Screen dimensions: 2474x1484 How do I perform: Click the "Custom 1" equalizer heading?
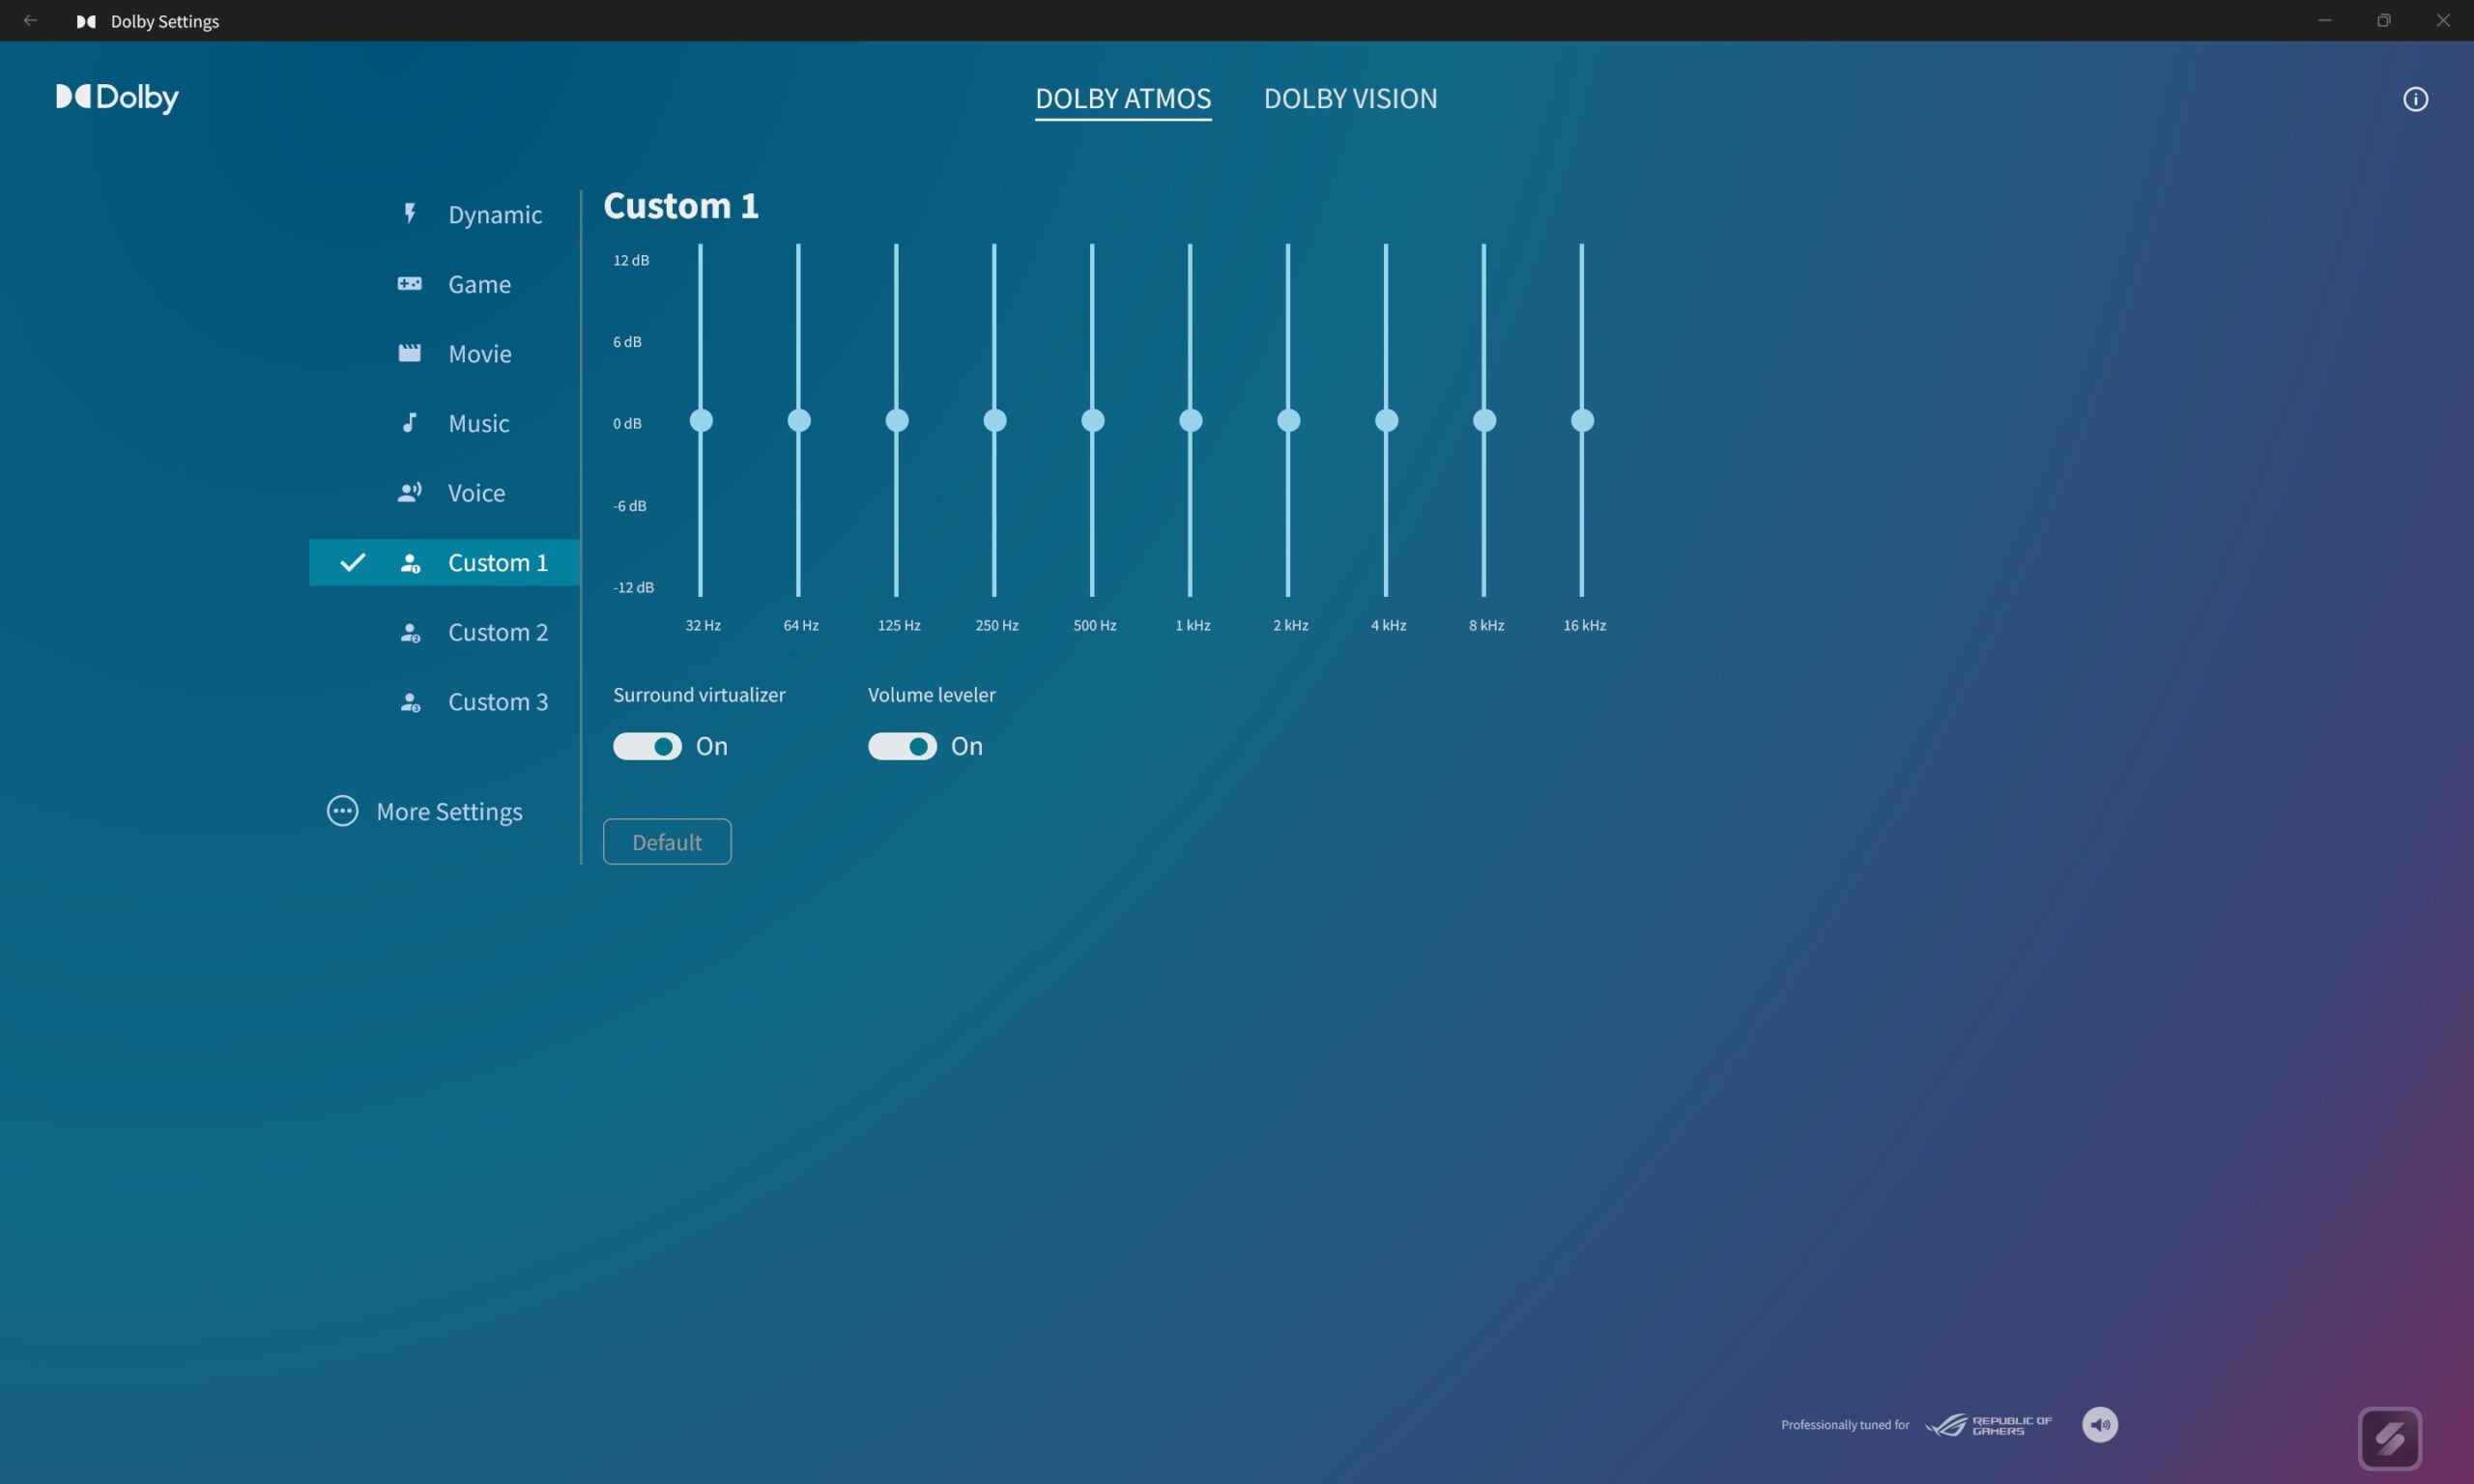click(681, 205)
